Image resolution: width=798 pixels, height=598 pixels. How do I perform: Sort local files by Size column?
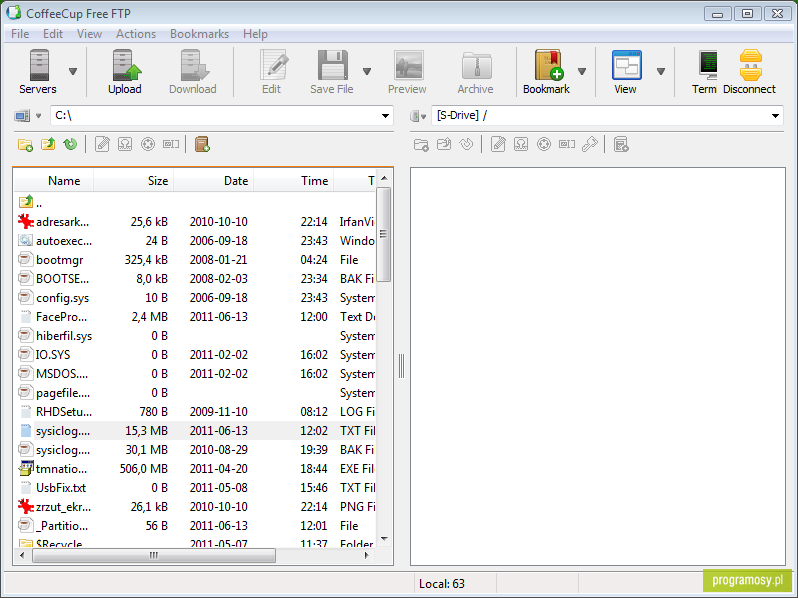tap(134, 181)
